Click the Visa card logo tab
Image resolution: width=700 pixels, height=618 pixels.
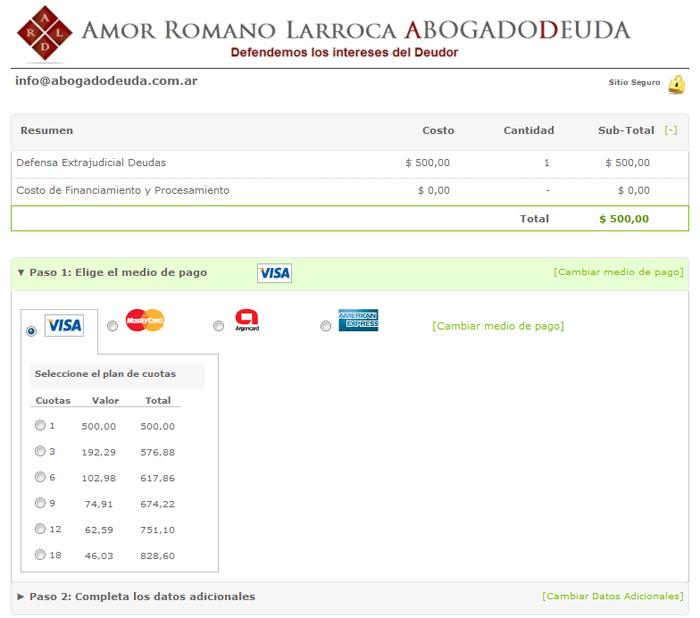65,325
